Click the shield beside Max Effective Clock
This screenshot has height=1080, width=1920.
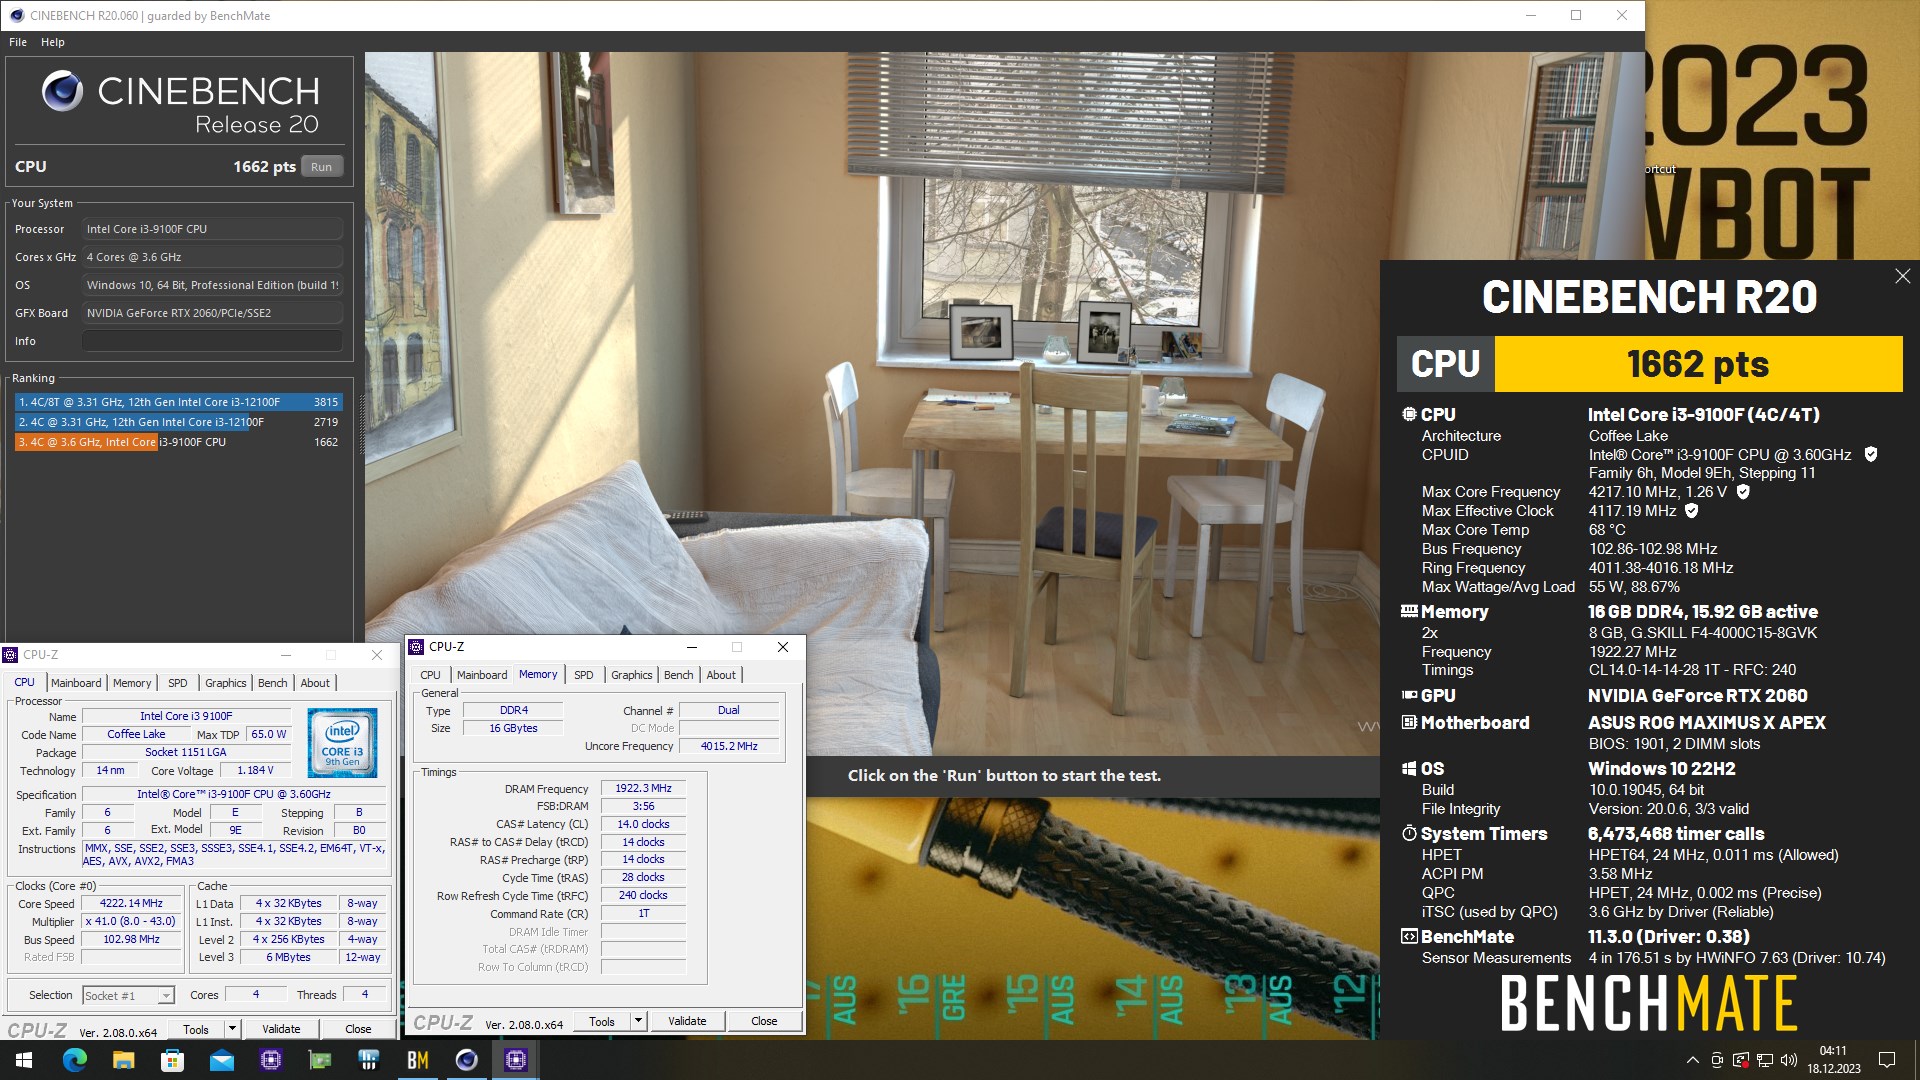(x=1692, y=511)
